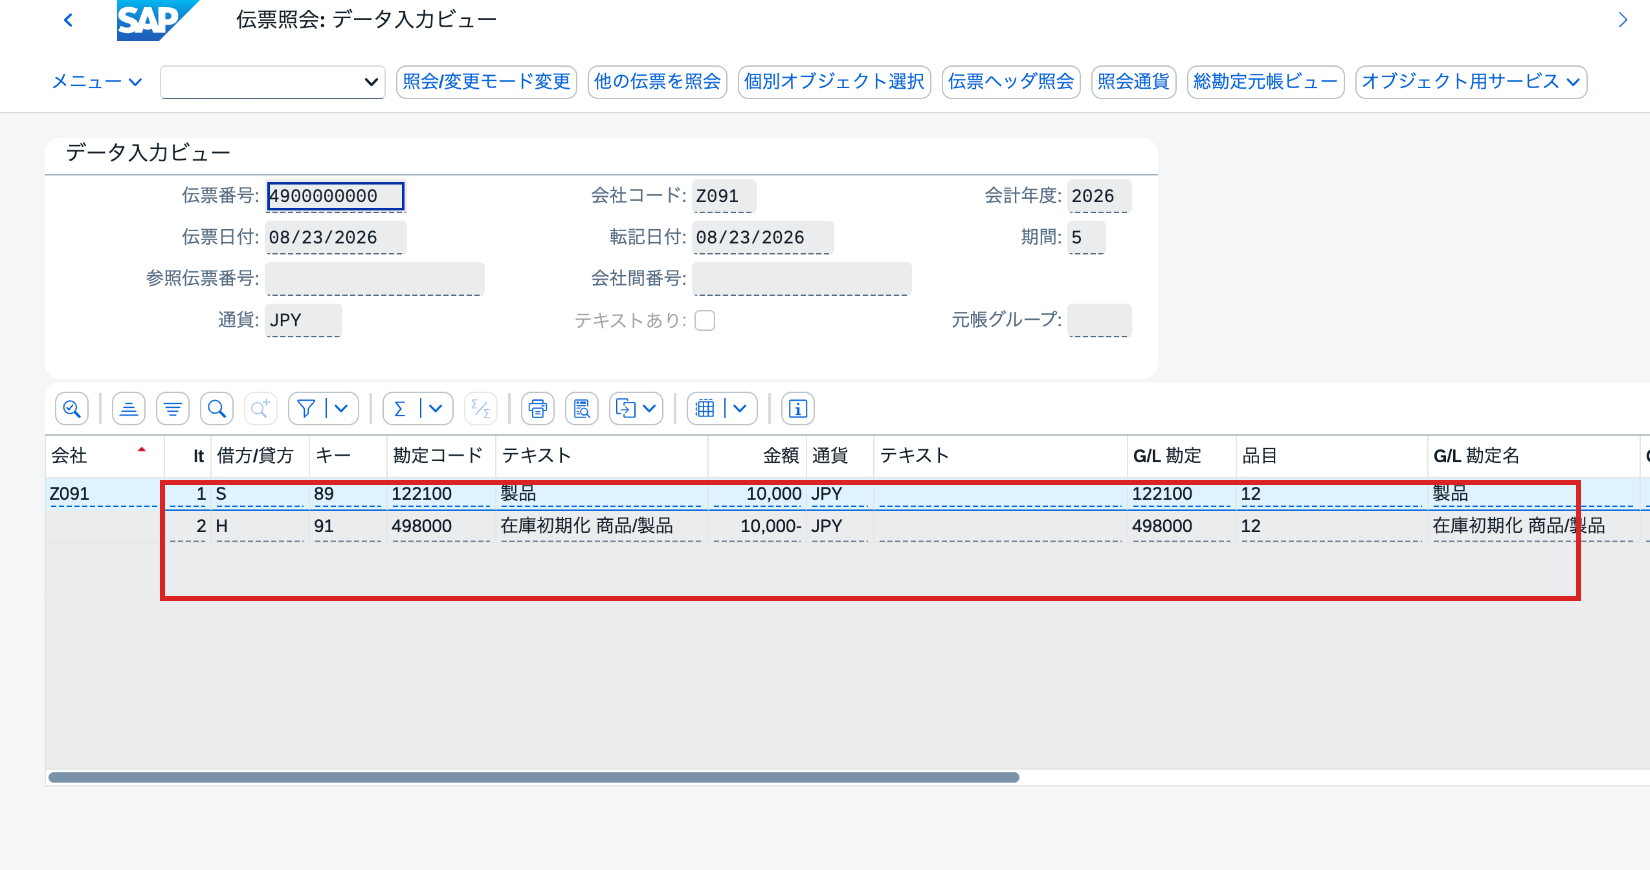The width and height of the screenshot is (1650, 870).
Task: Click the horizontal scrollbar below the table
Action: tap(534, 777)
